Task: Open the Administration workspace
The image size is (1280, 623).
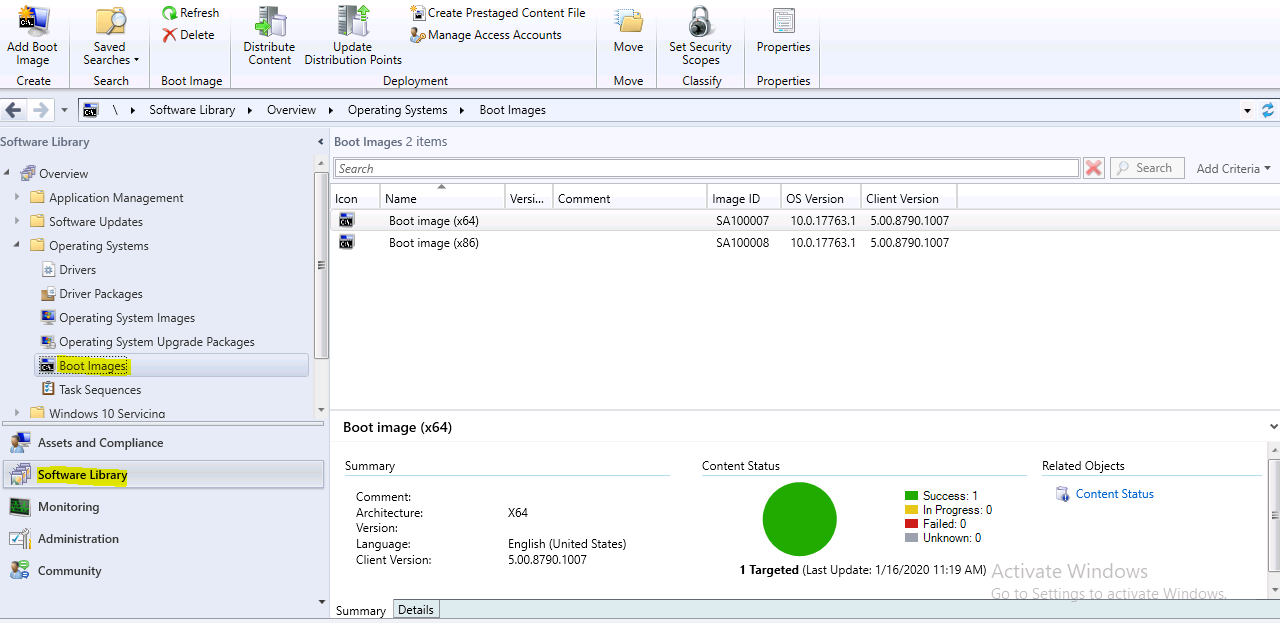Action: 162,539
